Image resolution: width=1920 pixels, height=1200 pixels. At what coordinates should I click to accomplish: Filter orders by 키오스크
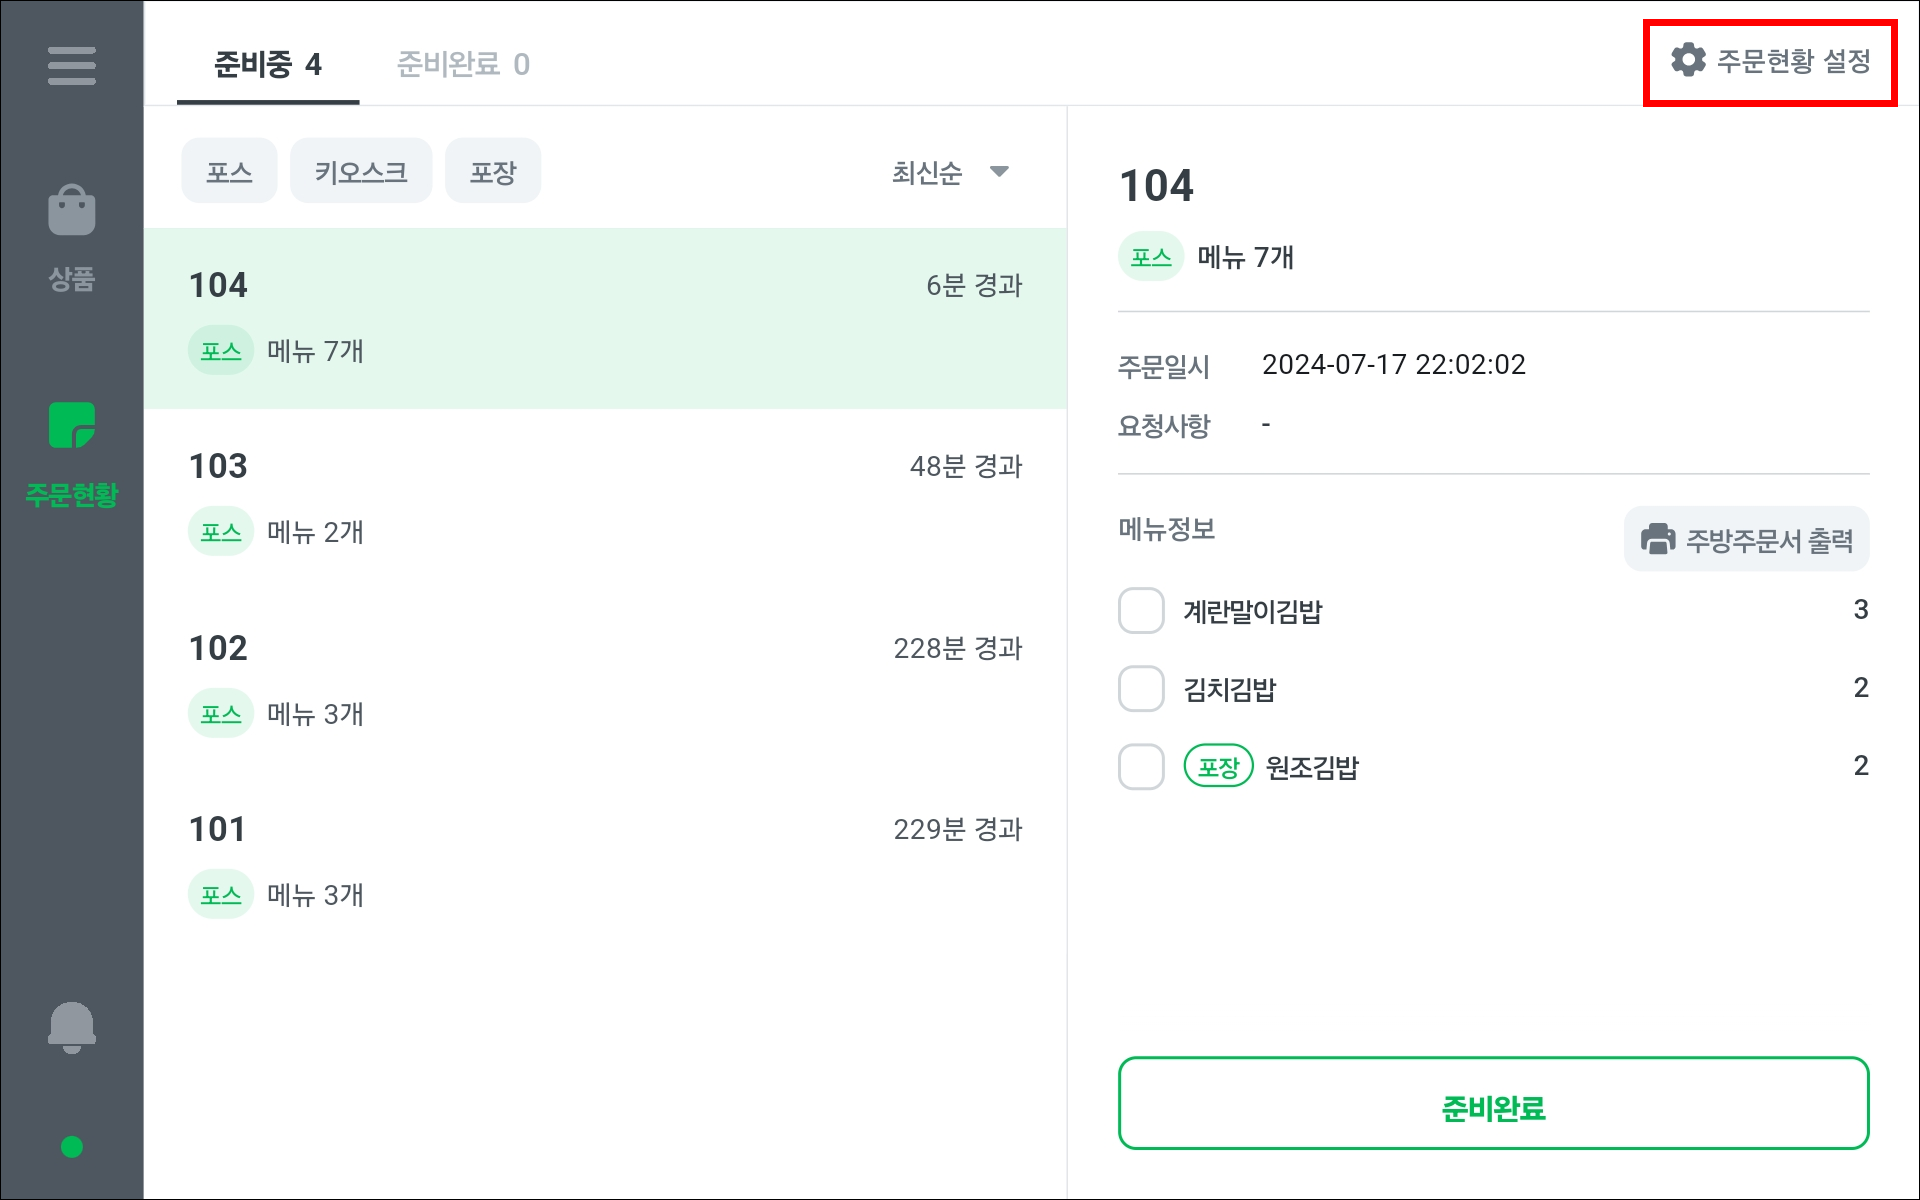[360, 172]
